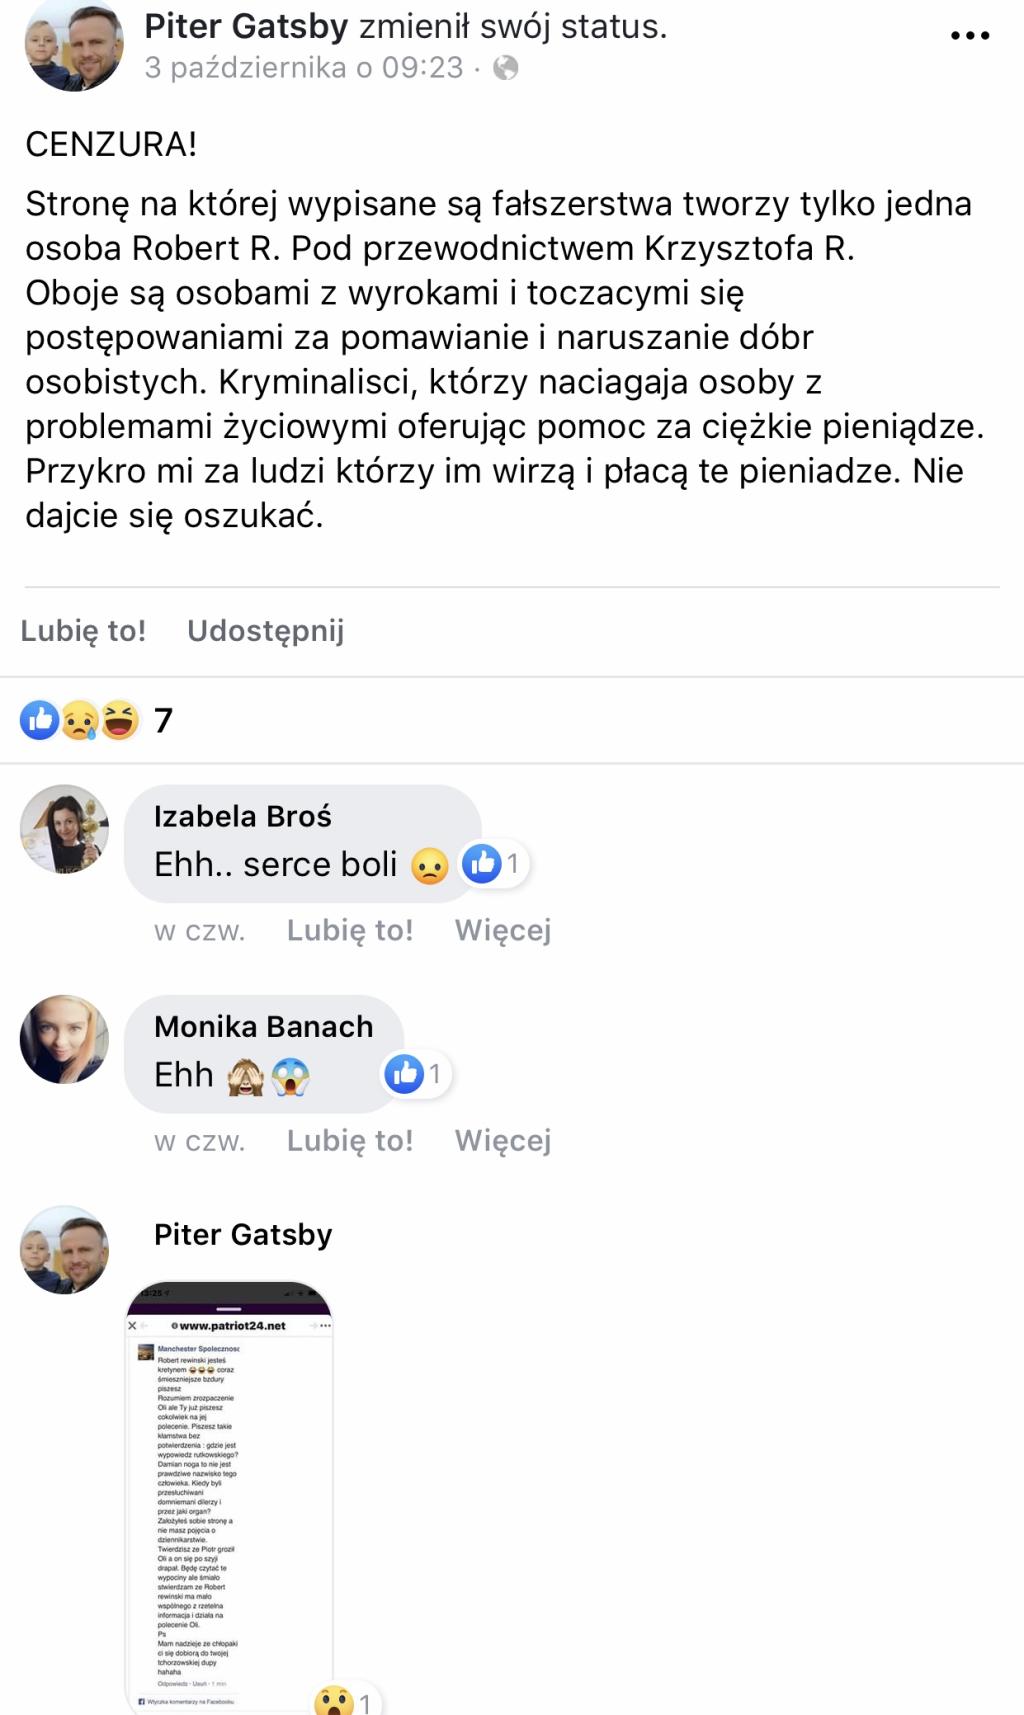Open the post author's profile picture
1024x1715 pixels.
click(74, 46)
